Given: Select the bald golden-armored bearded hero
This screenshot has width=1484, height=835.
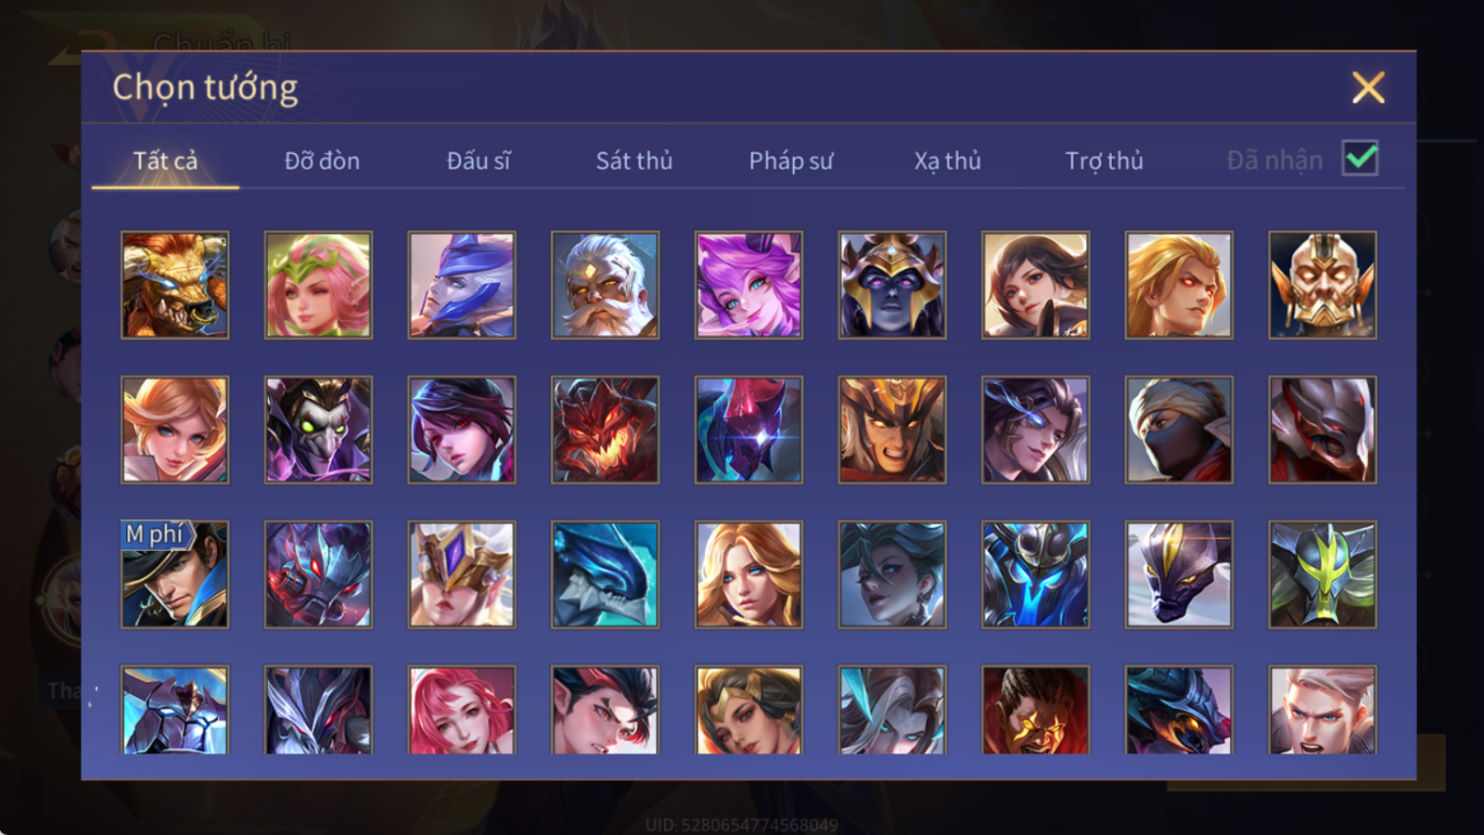Looking at the screenshot, I should 1322,285.
